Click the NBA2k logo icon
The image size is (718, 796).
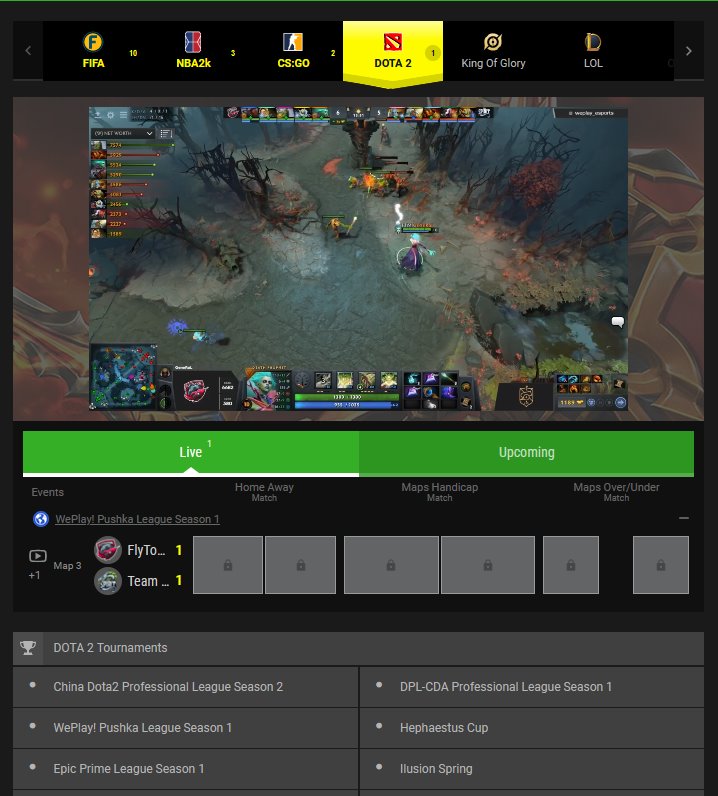pyautogui.click(x=193, y=42)
